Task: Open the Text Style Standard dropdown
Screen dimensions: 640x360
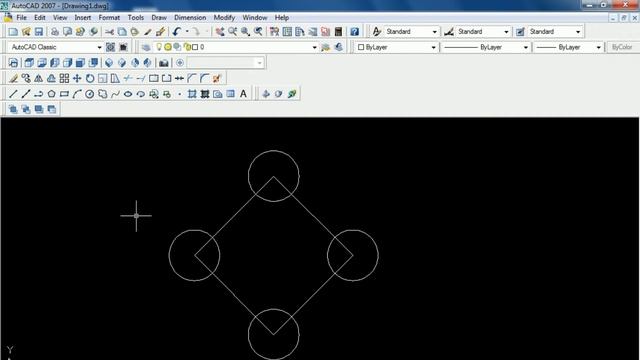Action: pyautogui.click(x=434, y=32)
